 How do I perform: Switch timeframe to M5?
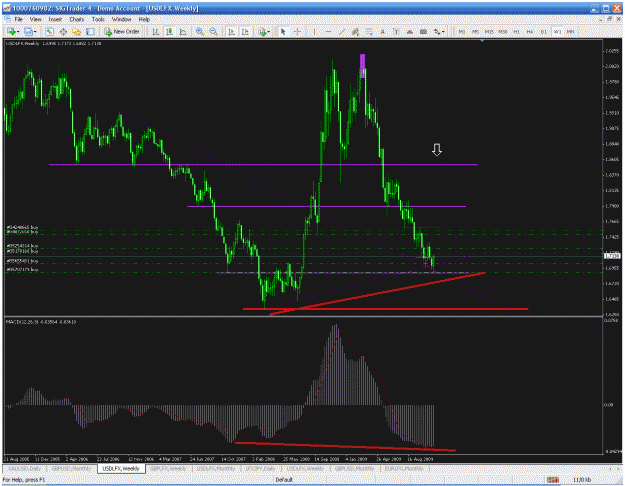tap(475, 31)
